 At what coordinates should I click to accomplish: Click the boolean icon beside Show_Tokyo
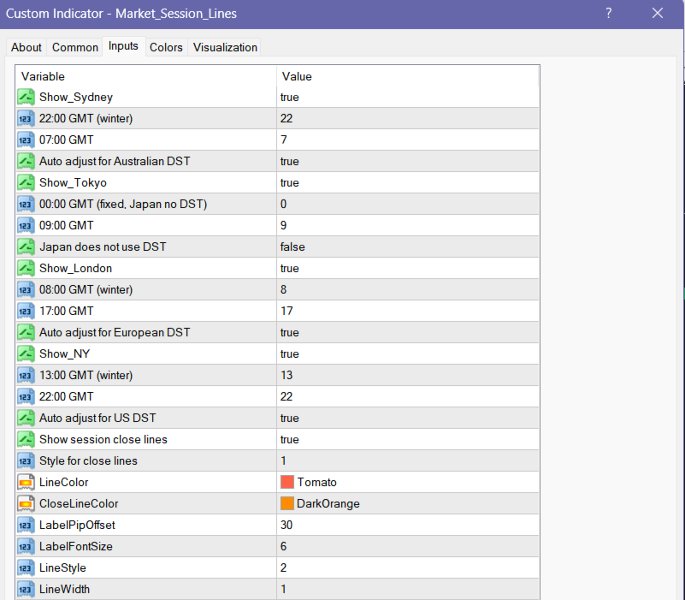[26, 183]
